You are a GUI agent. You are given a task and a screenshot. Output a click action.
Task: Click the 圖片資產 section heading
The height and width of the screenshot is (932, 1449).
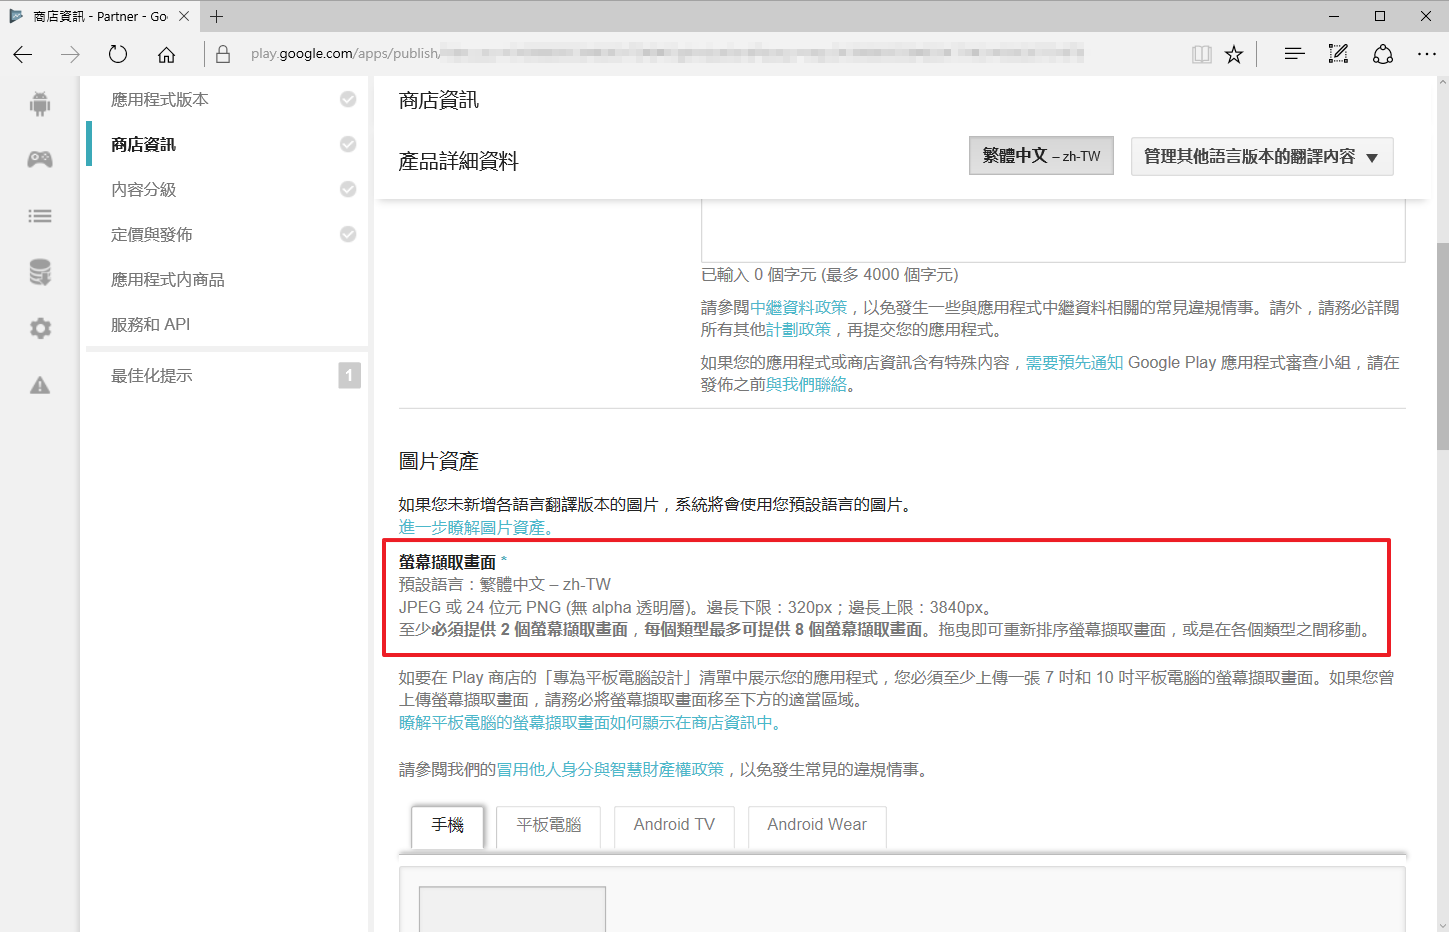click(439, 461)
